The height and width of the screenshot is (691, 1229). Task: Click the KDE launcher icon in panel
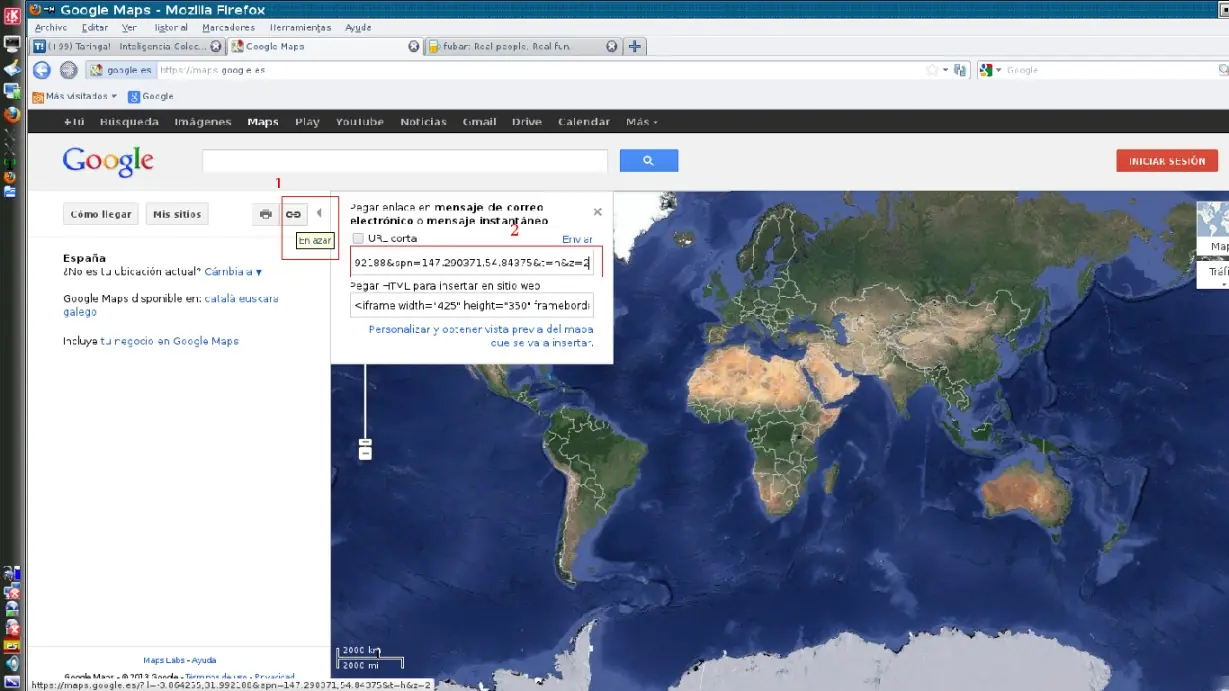coord(12,16)
